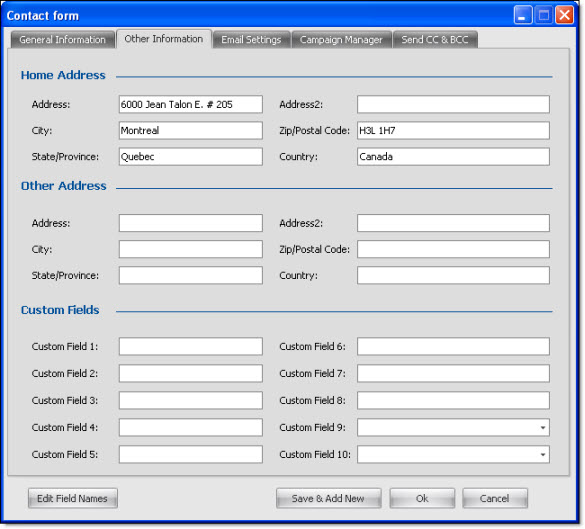The width and height of the screenshot is (585, 529).
Task: Select the Other Information tab
Action: (164, 39)
